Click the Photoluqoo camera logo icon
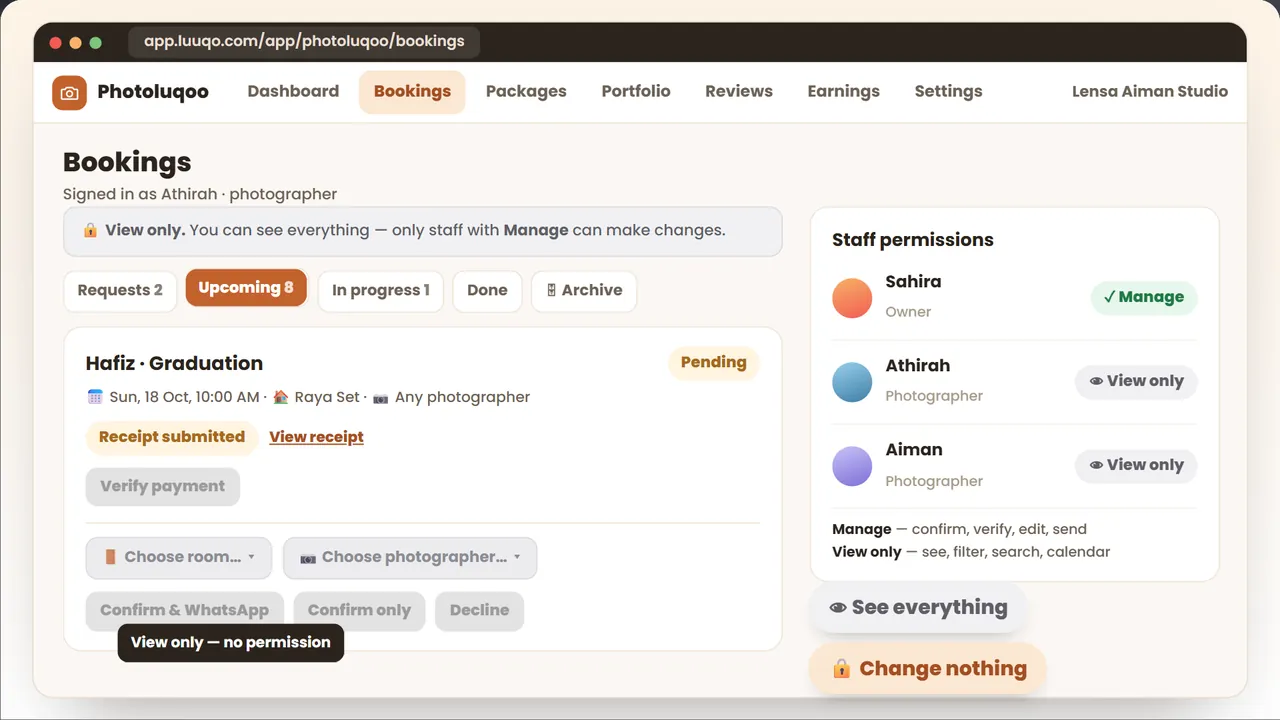Viewport: 1280px width, 720px height. pos(69,93)
